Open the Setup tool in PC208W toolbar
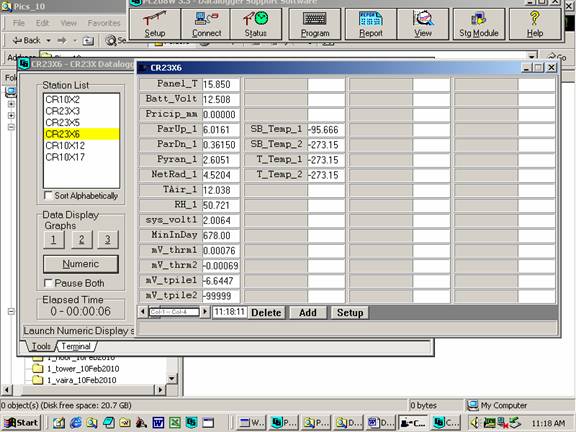This screenshot has height=432, width=576. pos(155,24)
